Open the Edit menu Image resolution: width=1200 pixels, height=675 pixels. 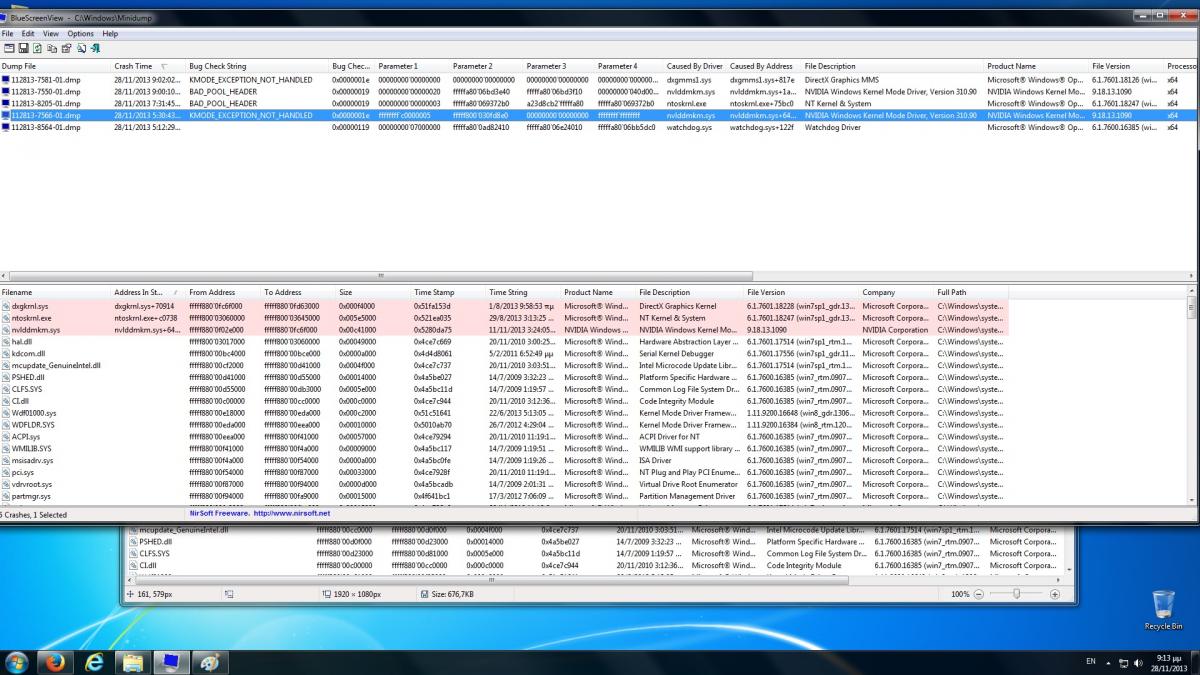point(28,34)
